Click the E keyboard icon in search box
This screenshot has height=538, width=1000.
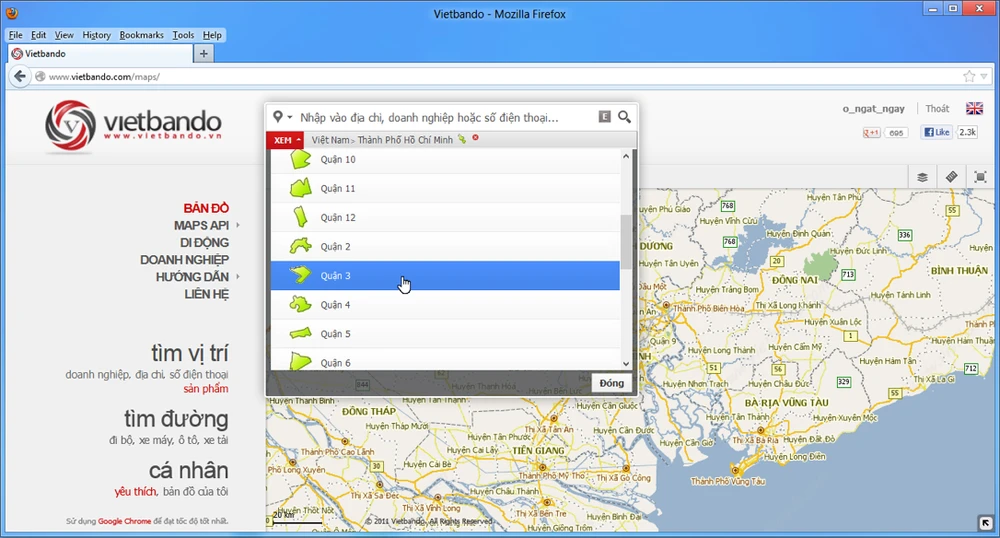tap(604, 117)
